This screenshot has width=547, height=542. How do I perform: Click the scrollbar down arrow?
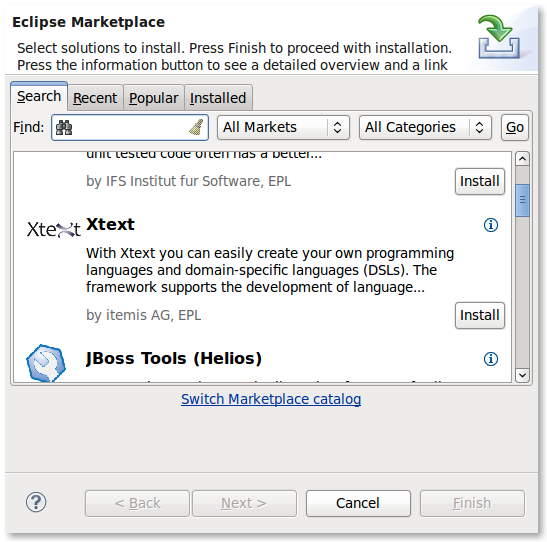click(x=522, y=375)
